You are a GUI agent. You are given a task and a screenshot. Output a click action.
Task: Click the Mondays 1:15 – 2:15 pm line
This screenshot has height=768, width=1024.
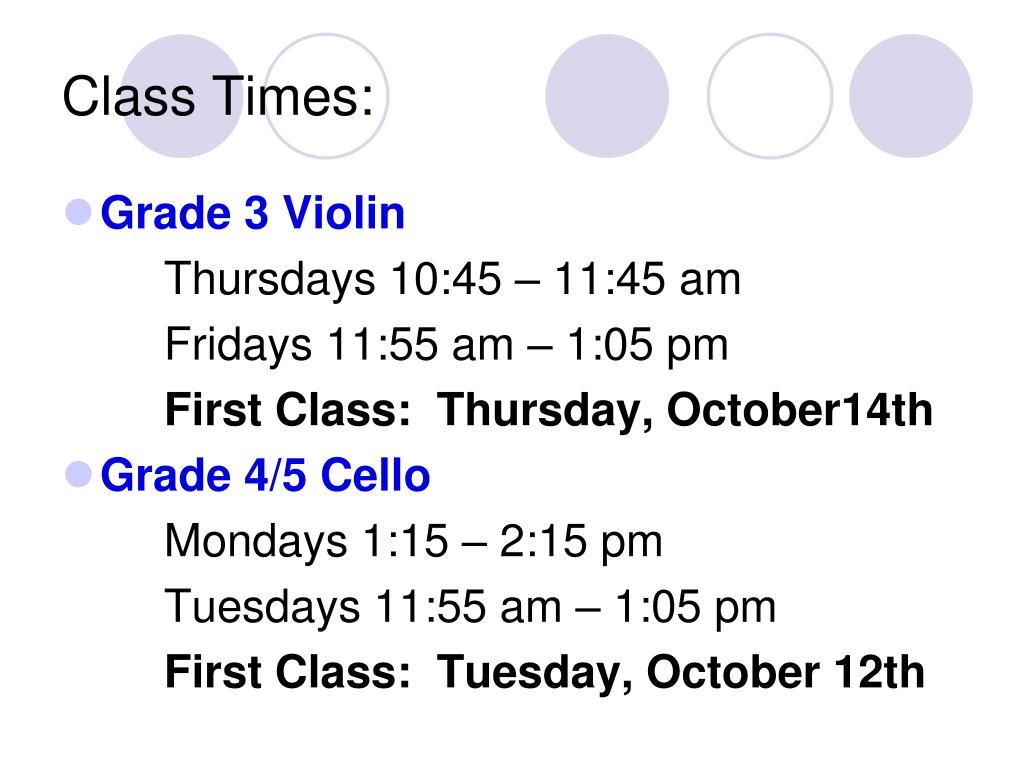click(413, 541)
